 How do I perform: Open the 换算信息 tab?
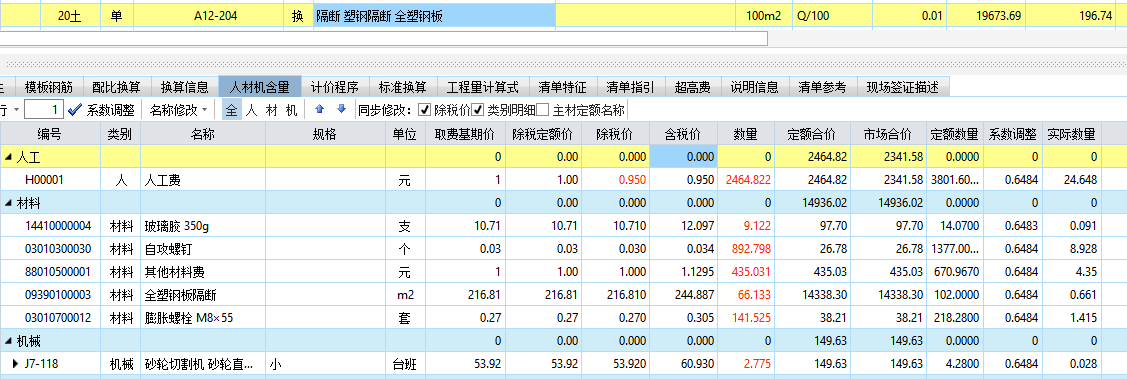coord(185,87)
